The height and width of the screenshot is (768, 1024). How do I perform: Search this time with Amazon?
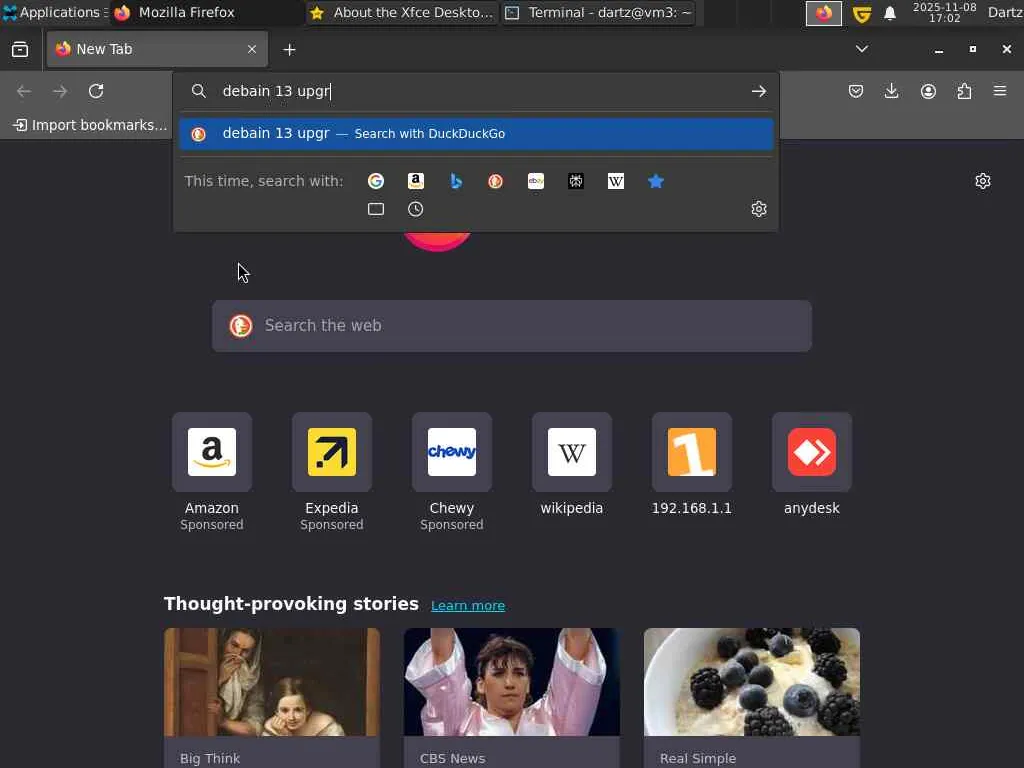(x=416, y=181)
